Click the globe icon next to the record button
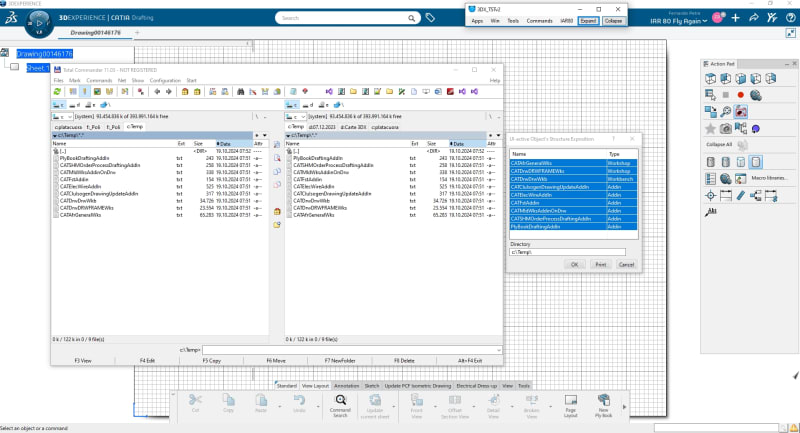This screenshot has height=433, width=800. point(756,95)
